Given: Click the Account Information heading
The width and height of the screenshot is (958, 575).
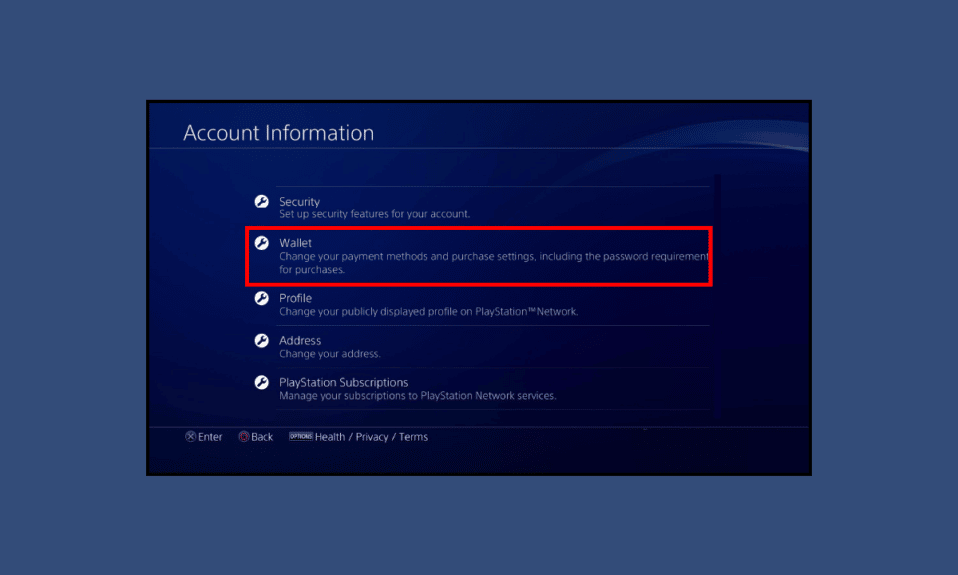Looking at the screenshot, I should (279, 133).
